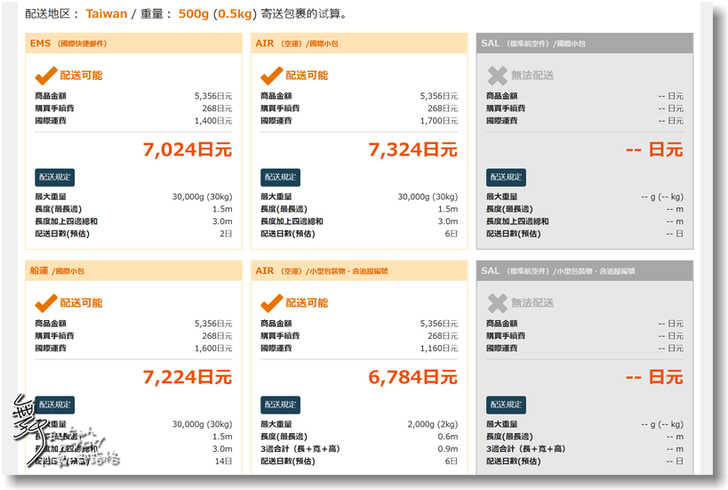Click the AIR shipping fee "1,700日元"
The width and height of the screenshot is (728, 490).
coord(439,121)
